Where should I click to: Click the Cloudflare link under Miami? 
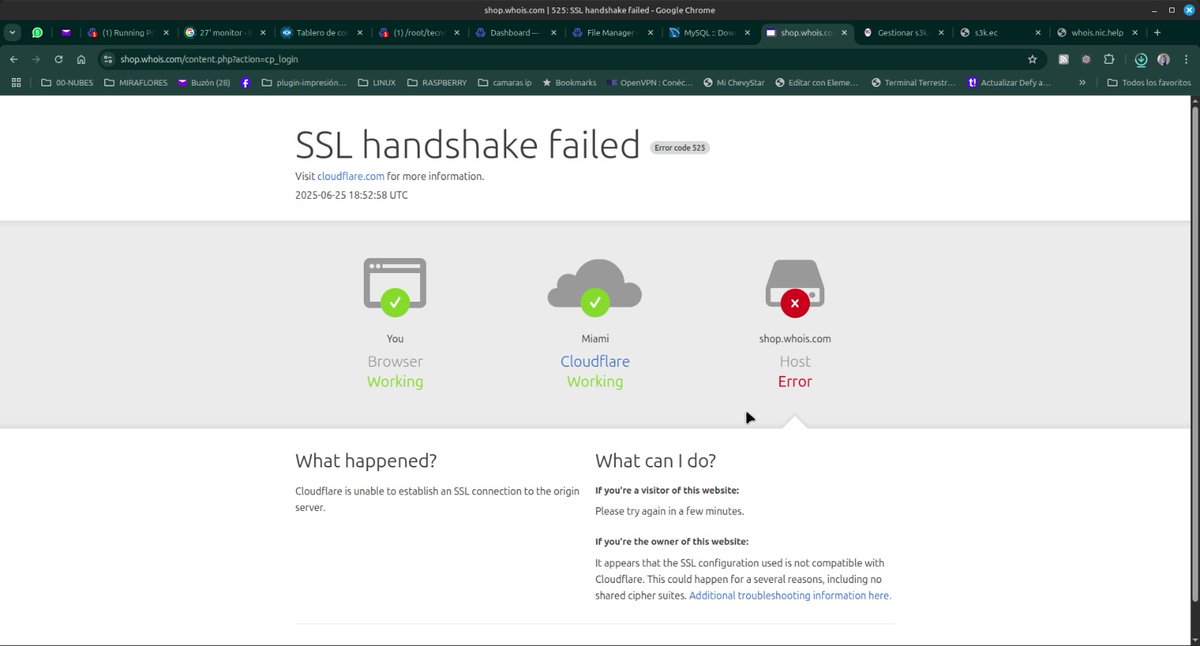coord(595,361)
